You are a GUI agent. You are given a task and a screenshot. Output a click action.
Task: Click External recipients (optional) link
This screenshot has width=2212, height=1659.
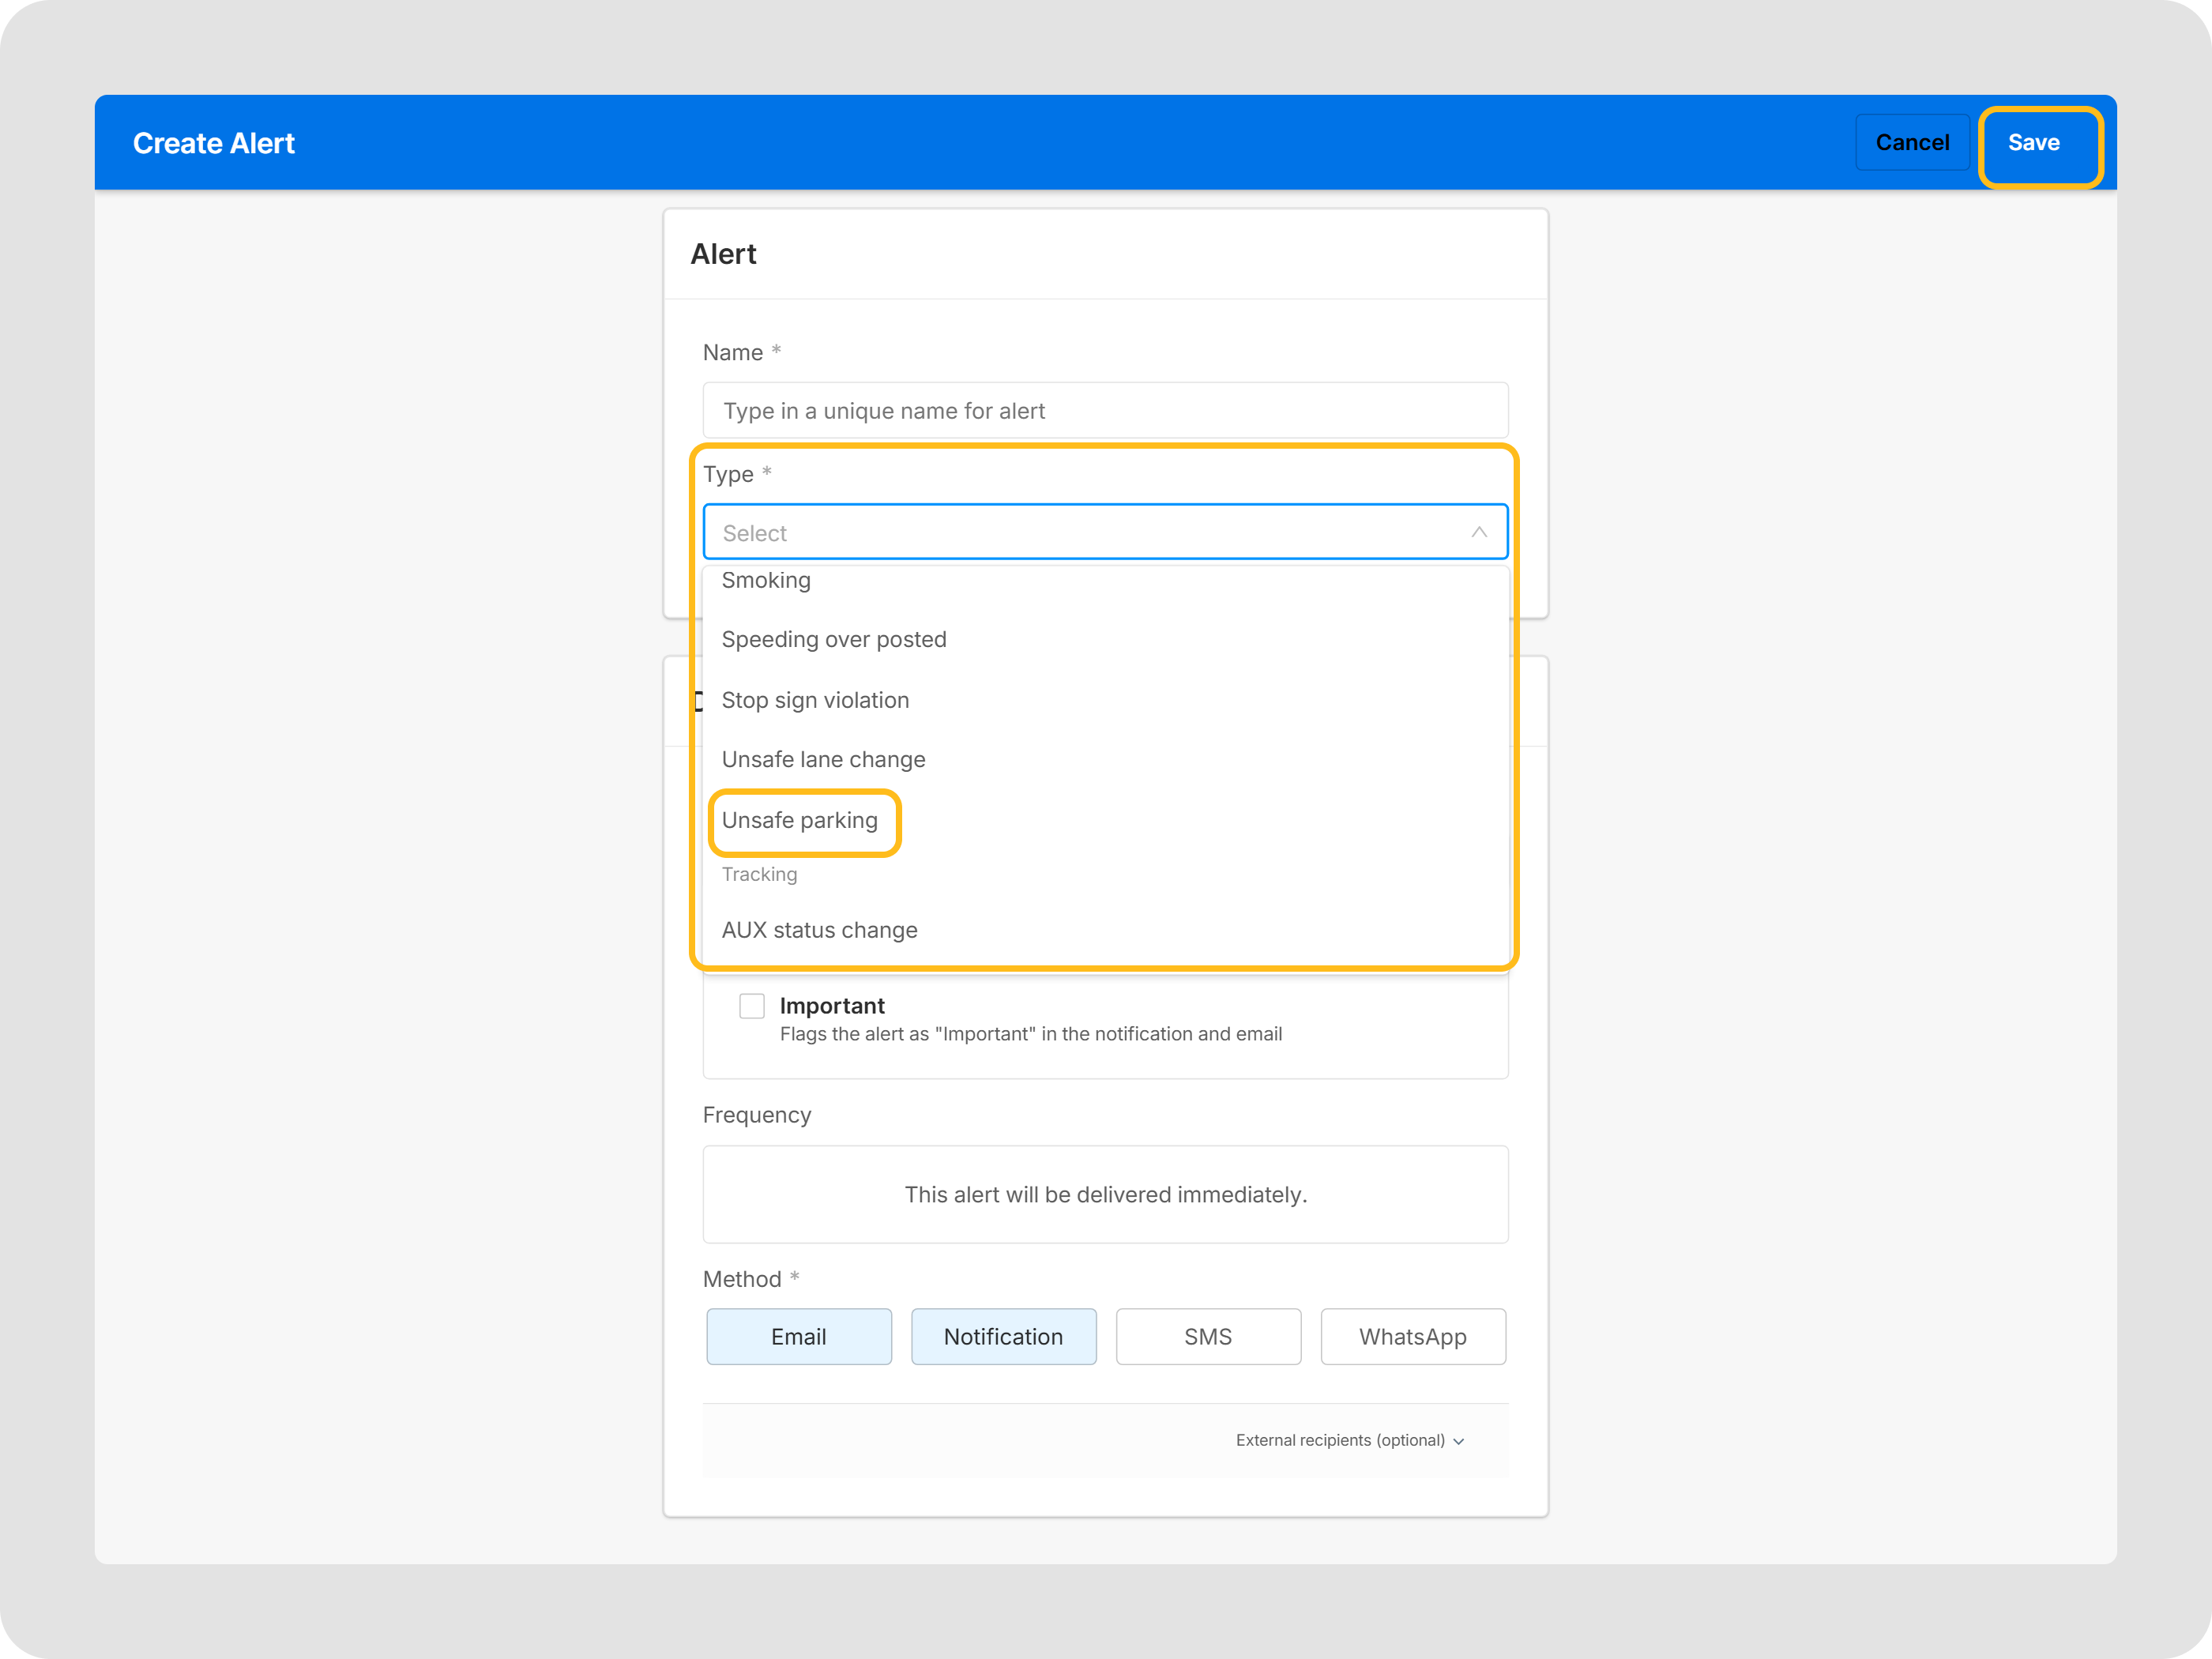click(1339, 1440)
